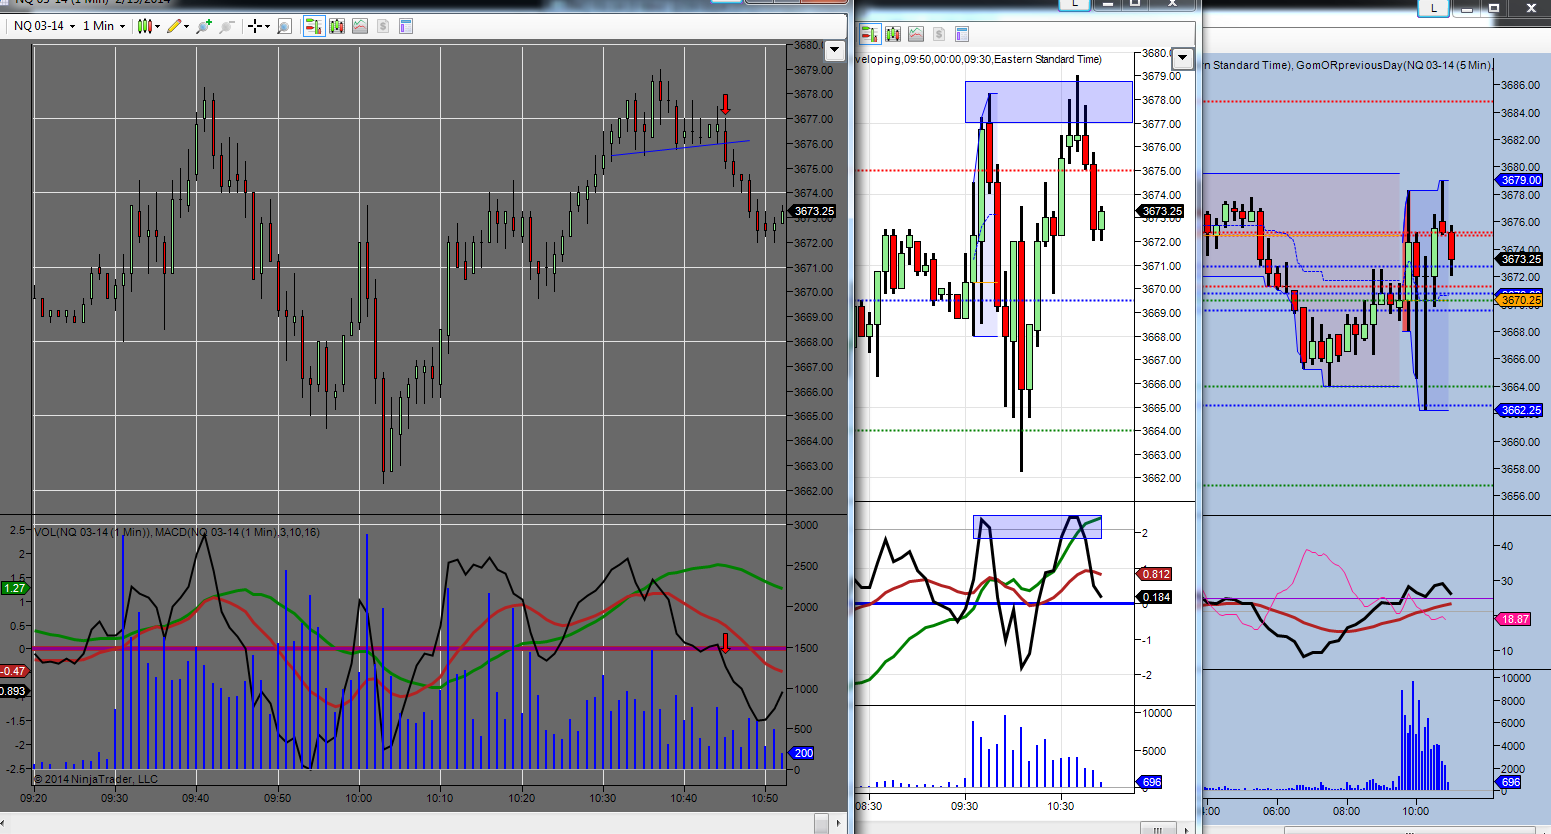Open Properties icon in left chart

click(406, 26)
